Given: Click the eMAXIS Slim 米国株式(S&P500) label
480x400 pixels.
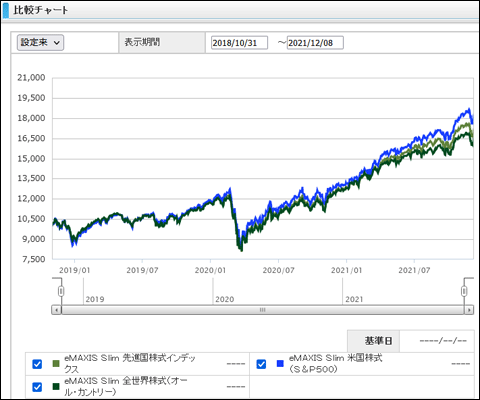Looking at the screenshot, I should click(x=335, y=363).
